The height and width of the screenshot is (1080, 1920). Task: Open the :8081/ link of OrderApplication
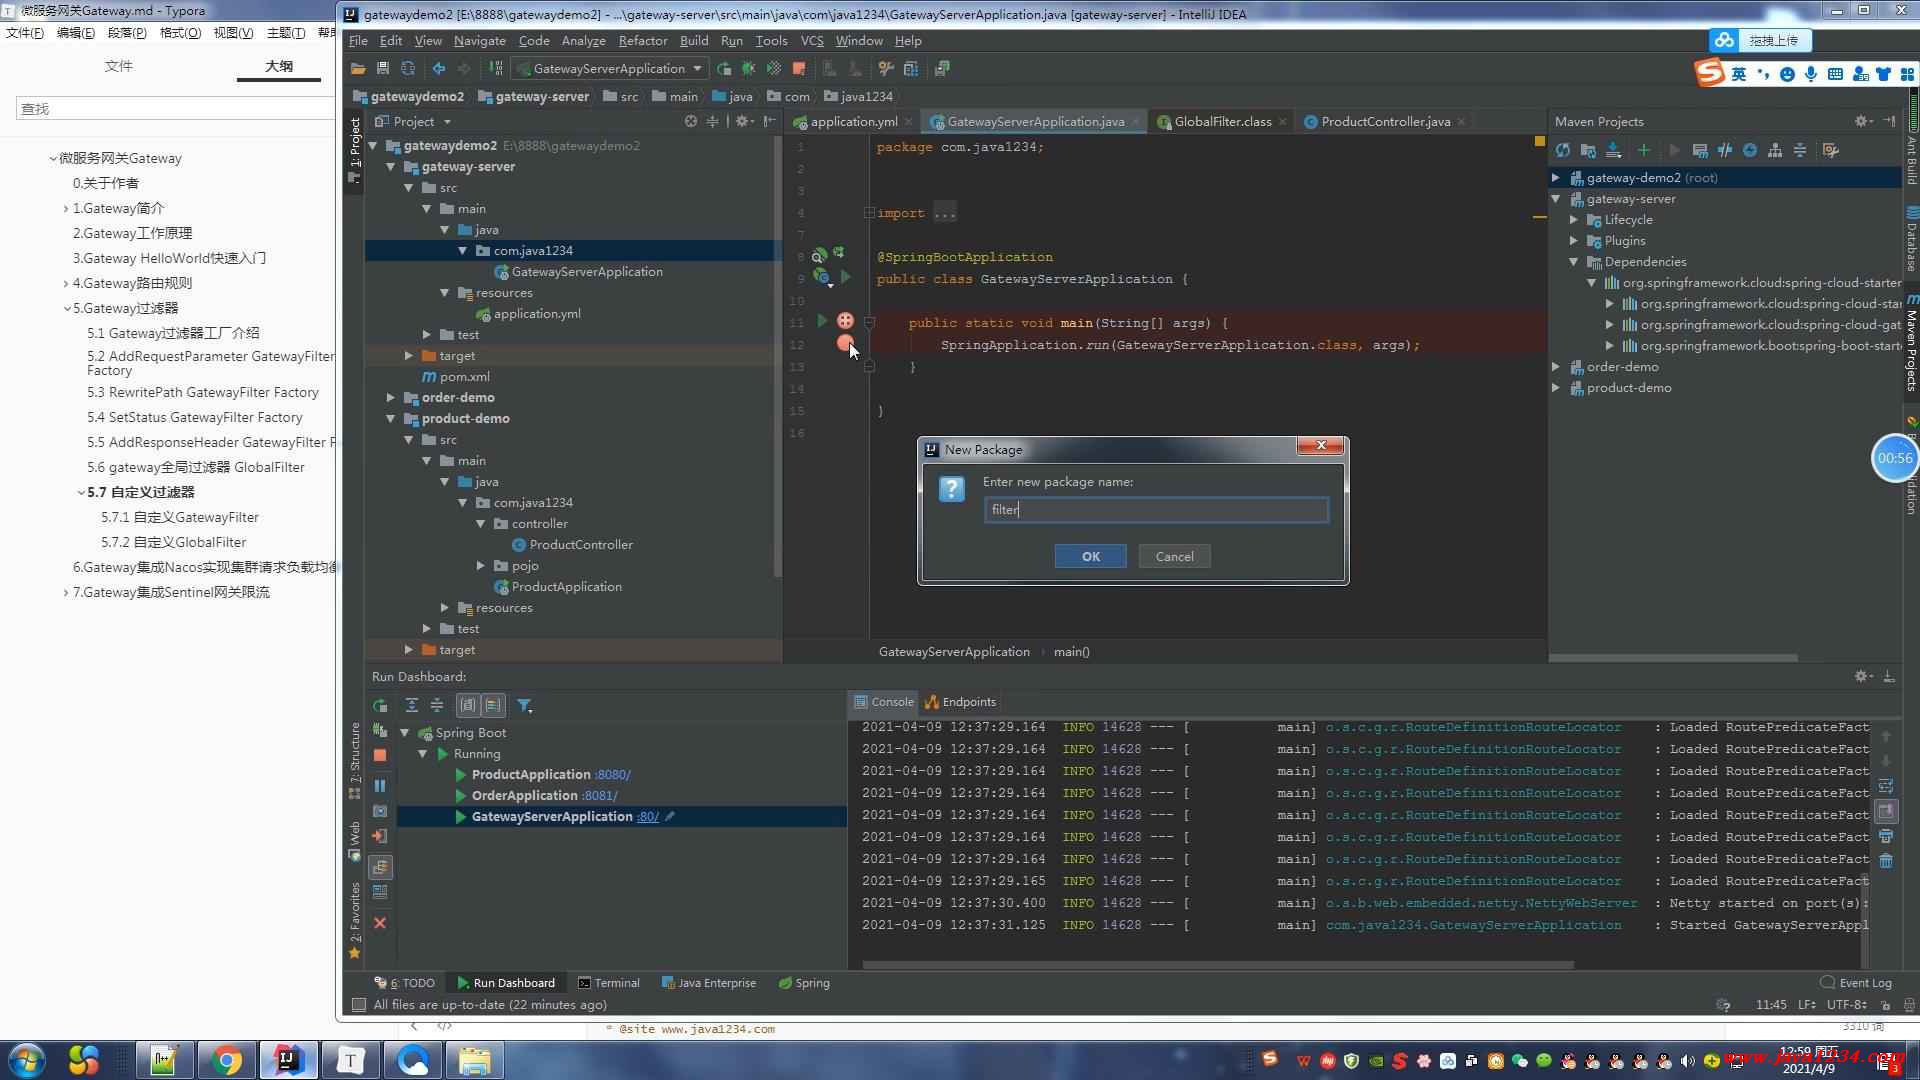pos(599,795)
